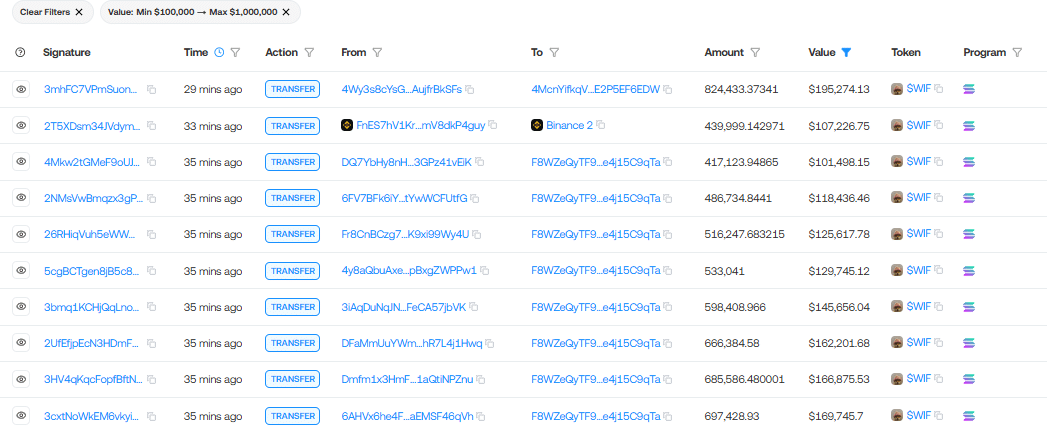
Task: Select amount 533,041 cell
Action: tap(725, 270)
